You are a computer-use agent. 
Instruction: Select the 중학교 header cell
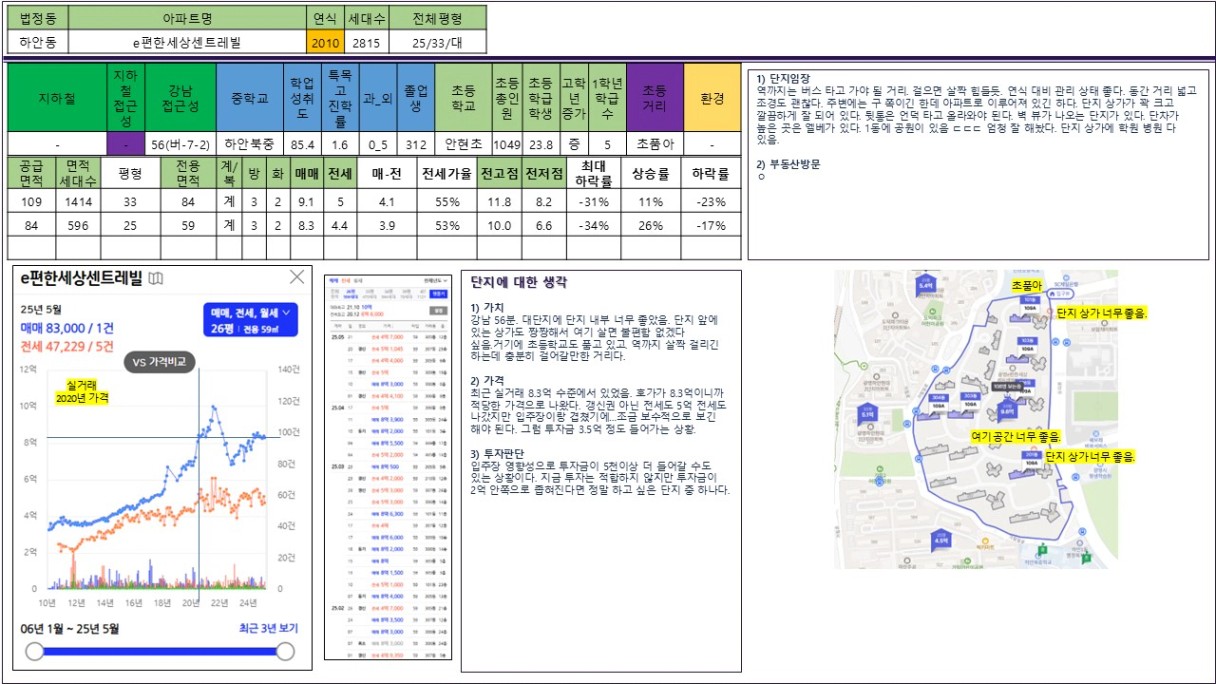(x=250, y=99)
